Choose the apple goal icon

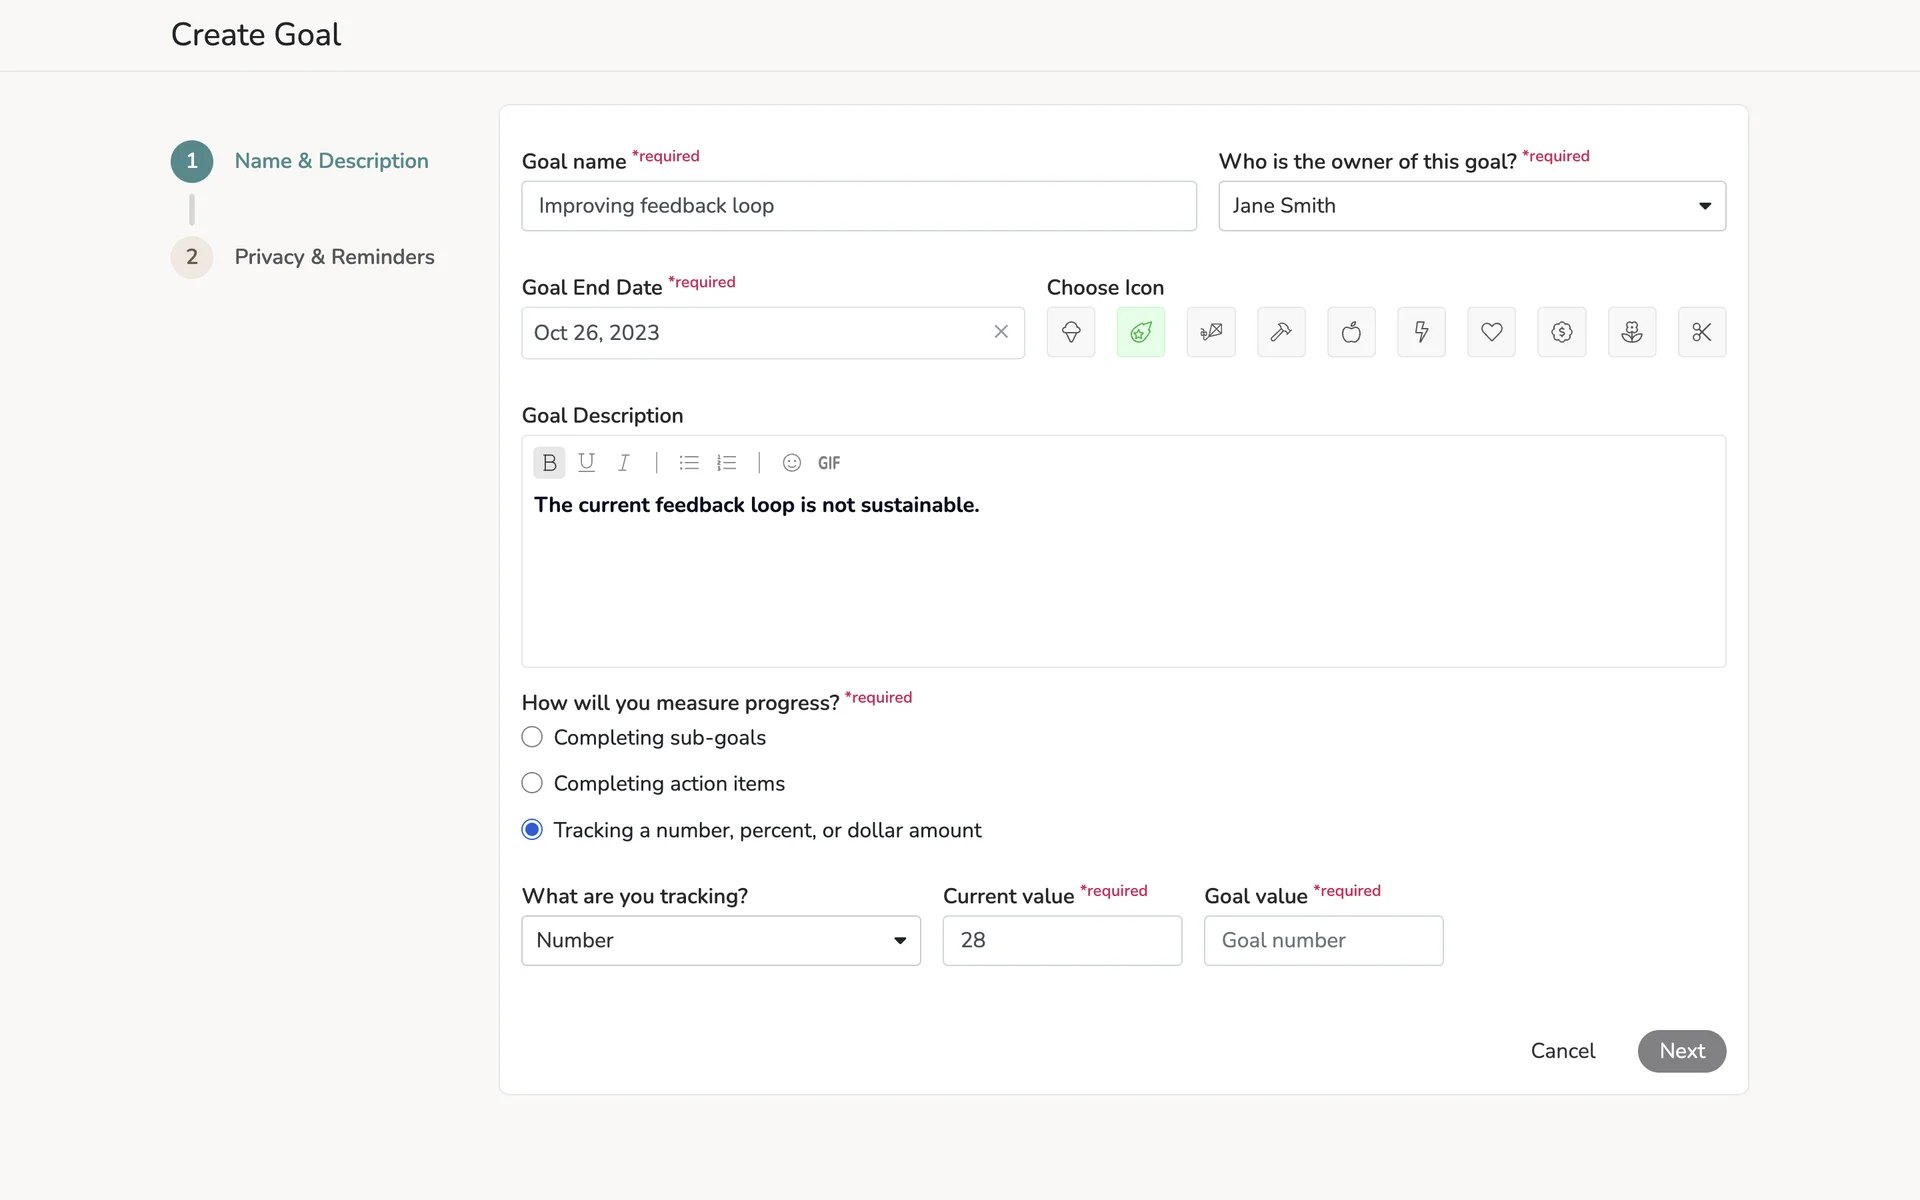[1351, 332]
